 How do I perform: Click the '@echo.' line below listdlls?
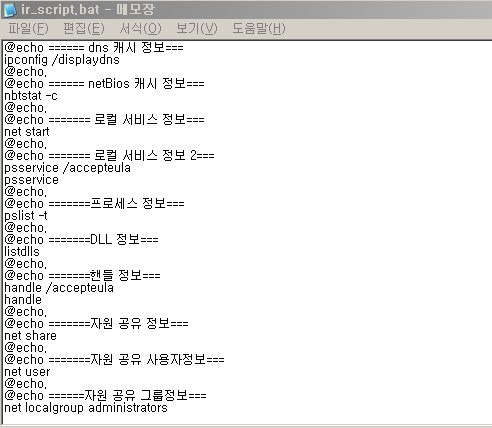[x=26, y=264]
